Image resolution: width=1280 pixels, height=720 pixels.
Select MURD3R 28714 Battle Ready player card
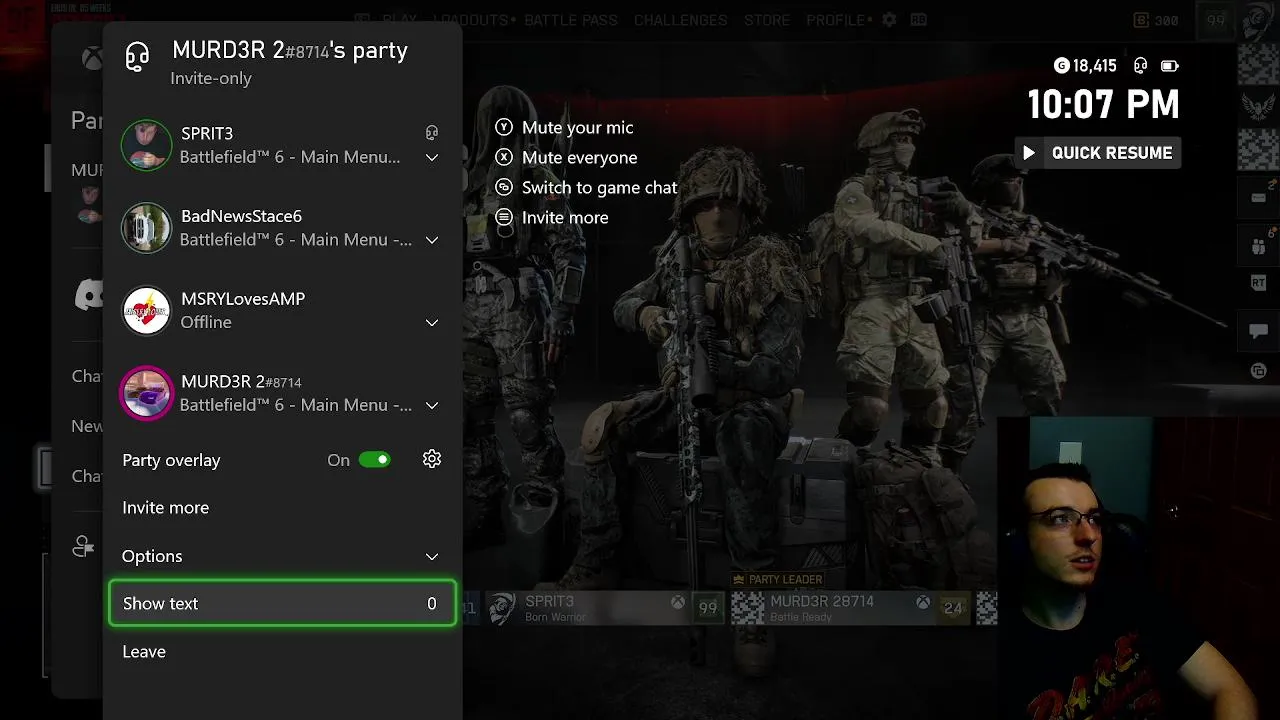point(850,608)
